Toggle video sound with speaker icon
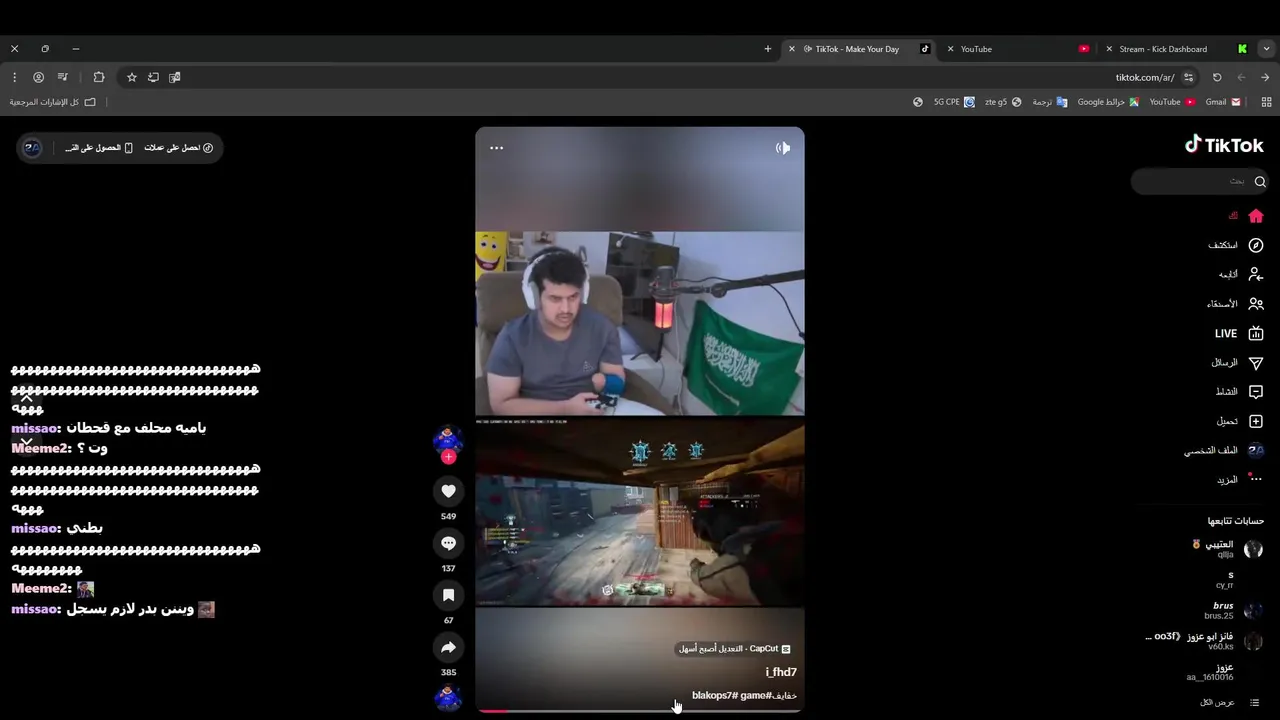 point(783,148)
